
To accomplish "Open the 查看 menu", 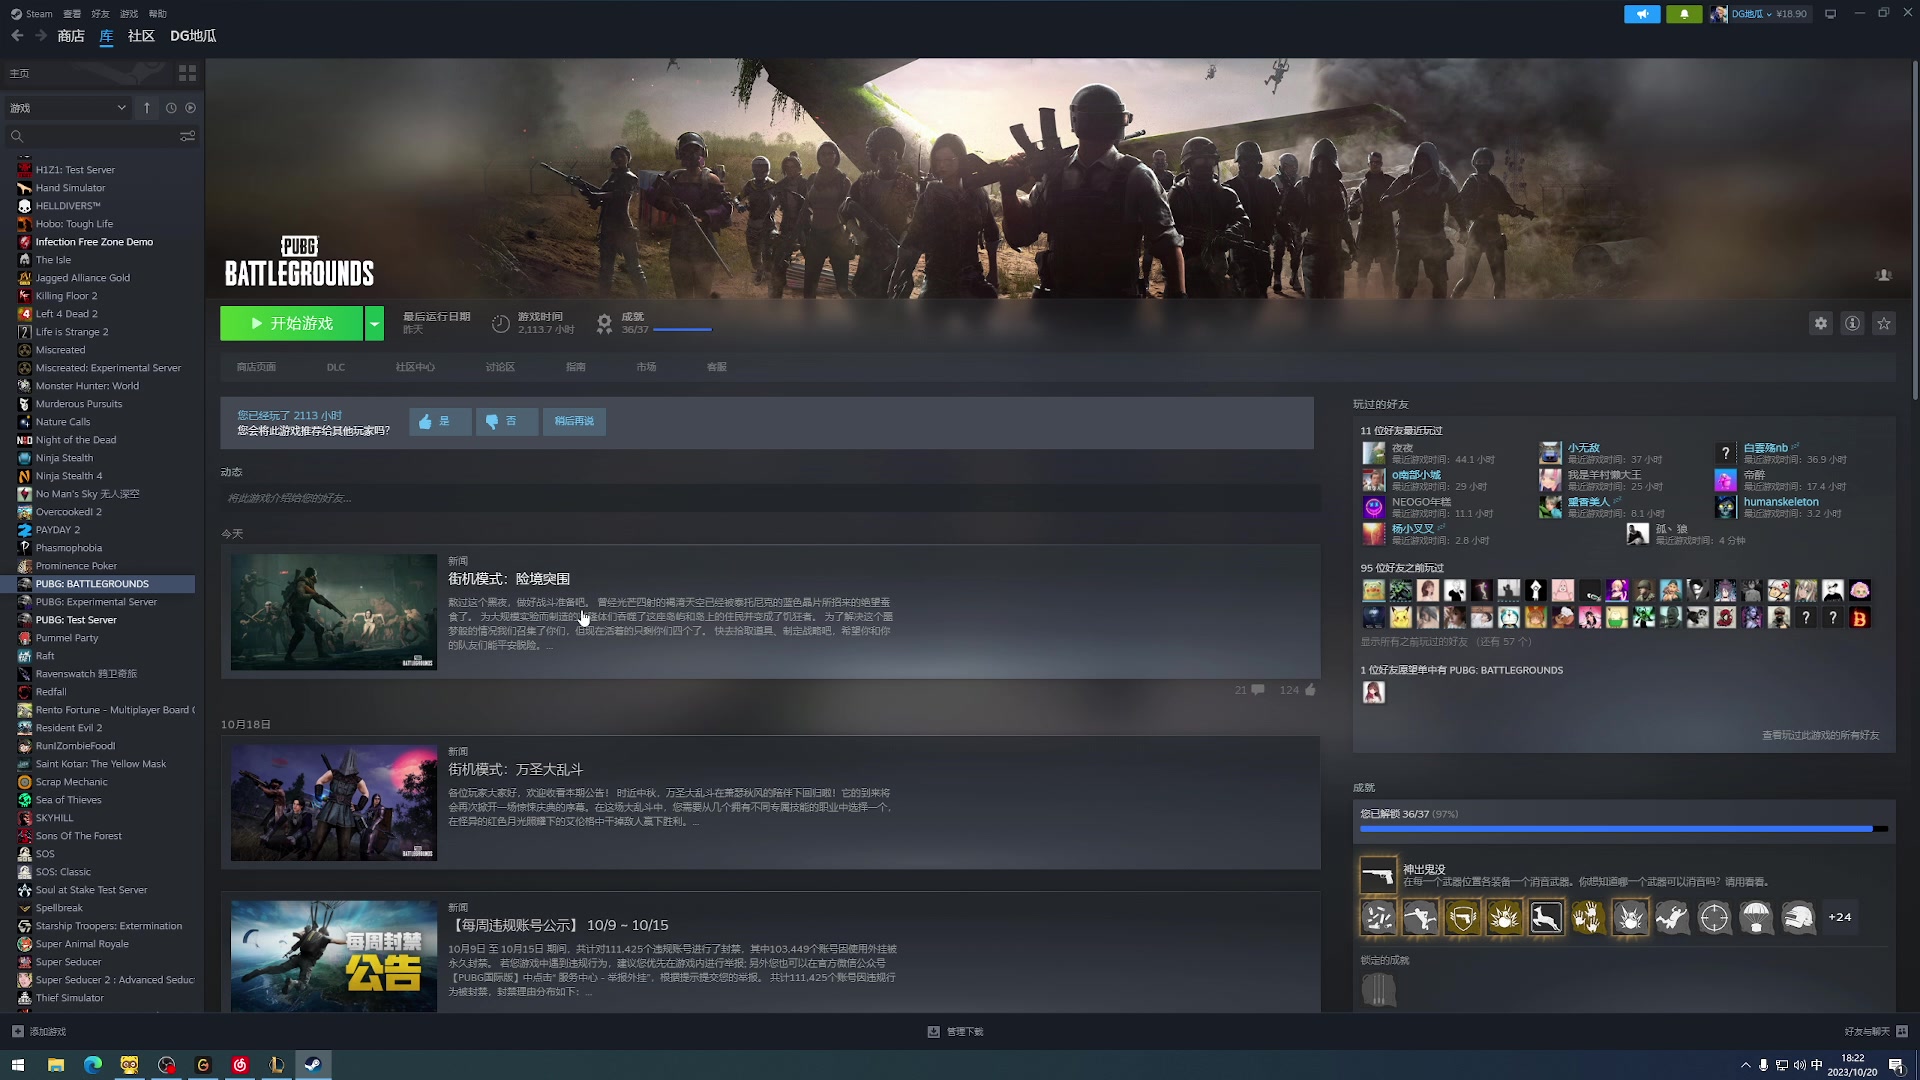I will tap(72, 14).
